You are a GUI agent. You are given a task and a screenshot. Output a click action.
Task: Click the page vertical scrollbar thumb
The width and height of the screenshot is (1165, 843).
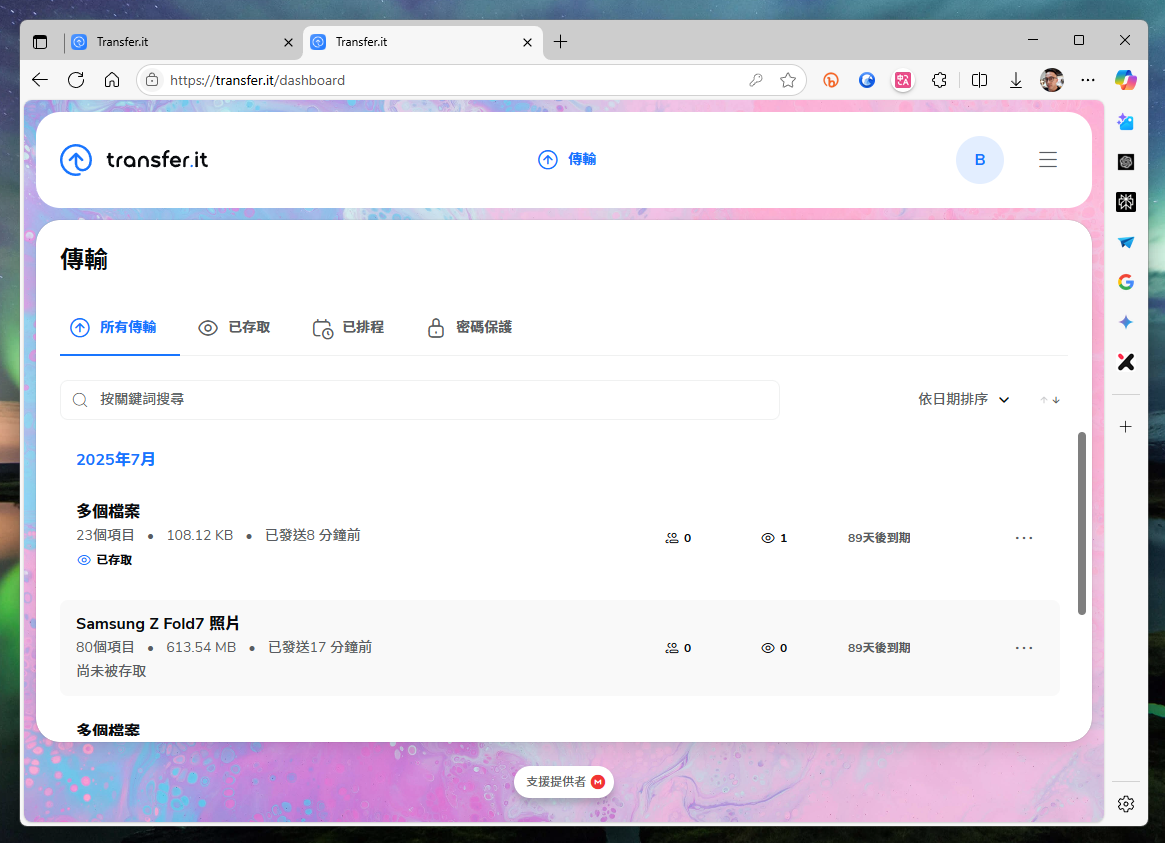click(x=1081, y=523)
